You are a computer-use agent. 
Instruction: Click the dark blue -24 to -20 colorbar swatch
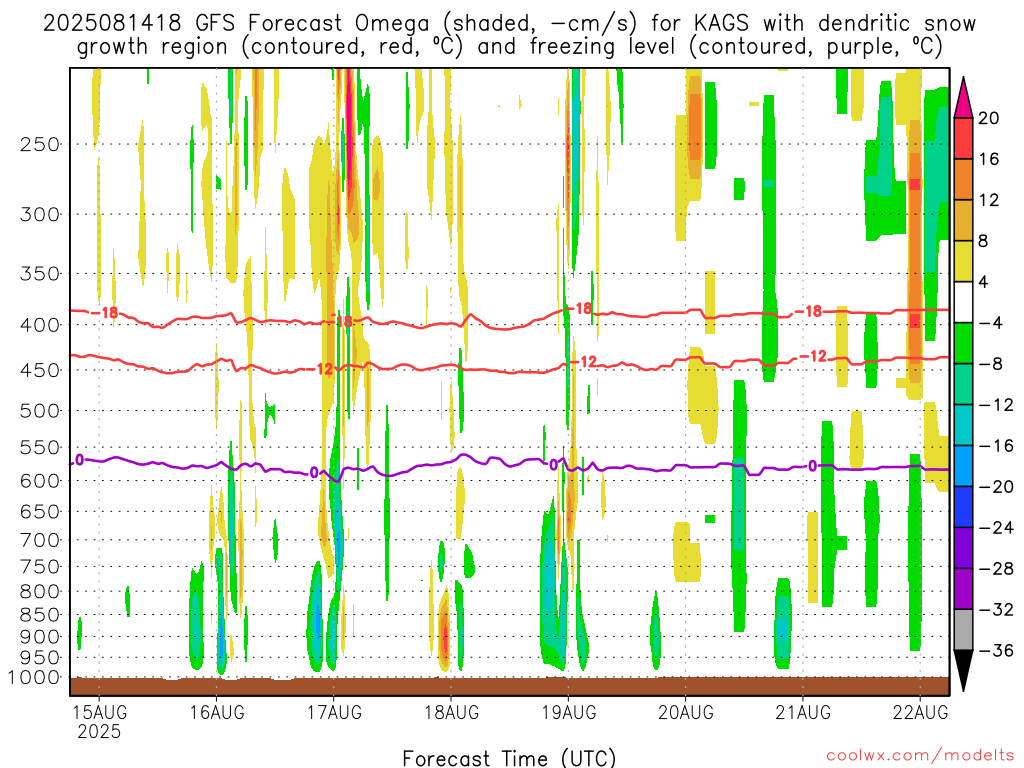pos(963,507)
